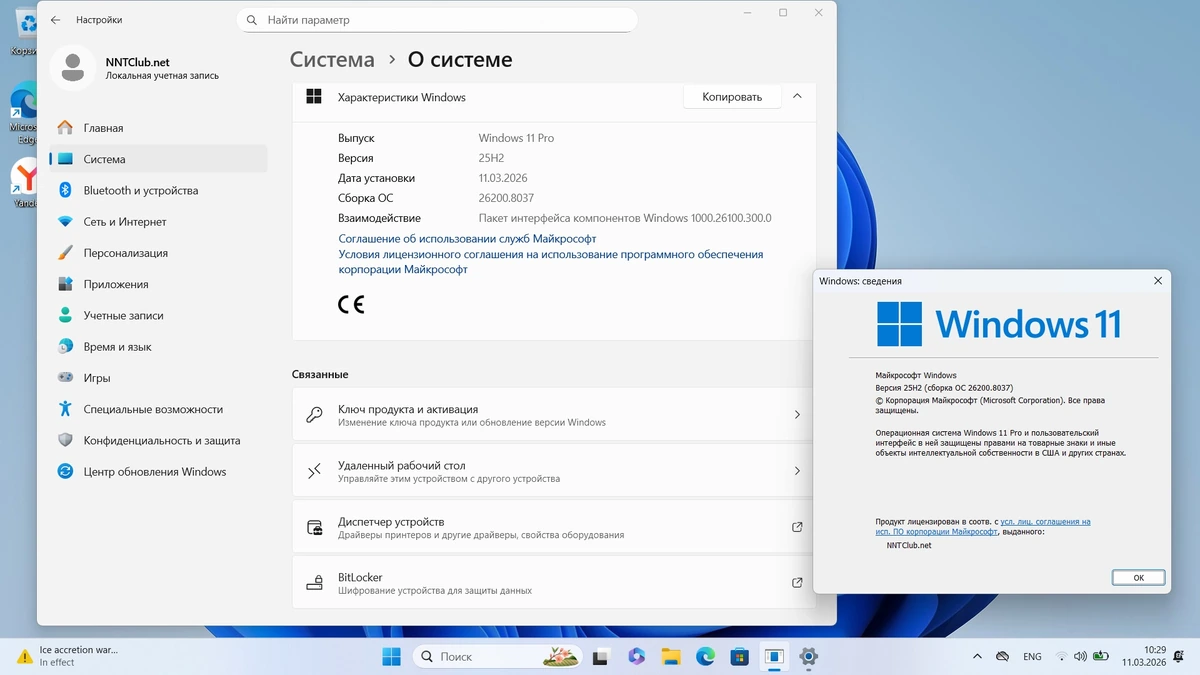Open Соглашение об использовании служб Майкрософт link
This screenshot has width=1200, height=675.
pyautogui.click(x=467, y=239)
